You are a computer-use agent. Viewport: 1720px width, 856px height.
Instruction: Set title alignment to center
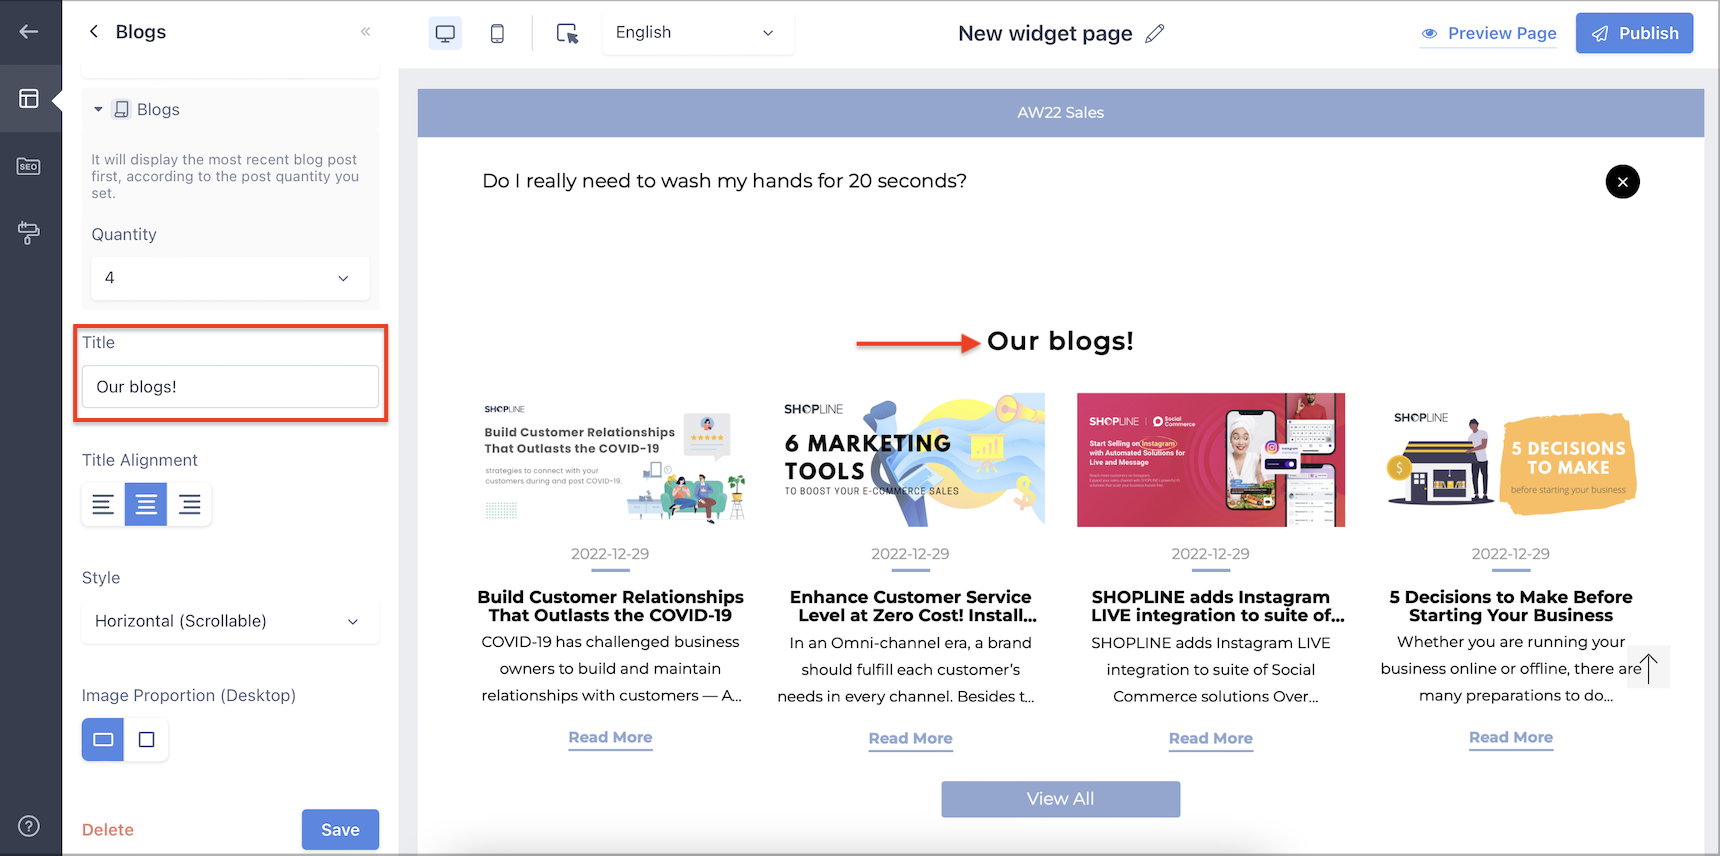pyautogui.click(x=146, y=504)
